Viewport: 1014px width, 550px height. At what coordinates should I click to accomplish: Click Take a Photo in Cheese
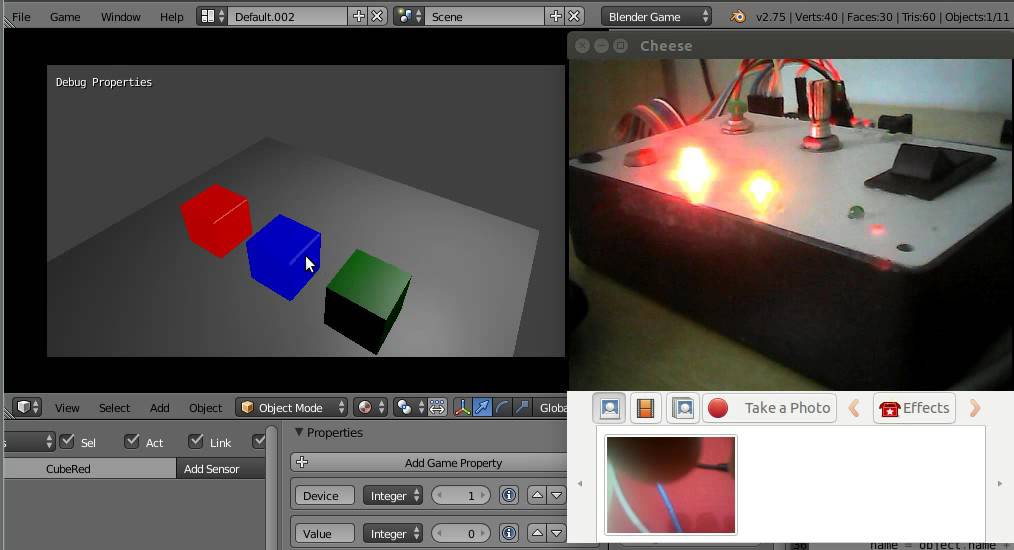coord(770,408)
